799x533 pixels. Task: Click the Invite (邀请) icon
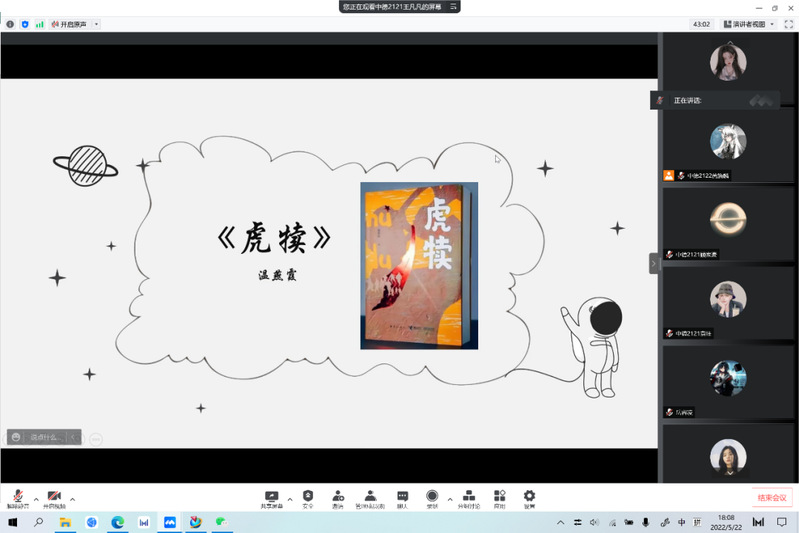click(x=338, y=497)
